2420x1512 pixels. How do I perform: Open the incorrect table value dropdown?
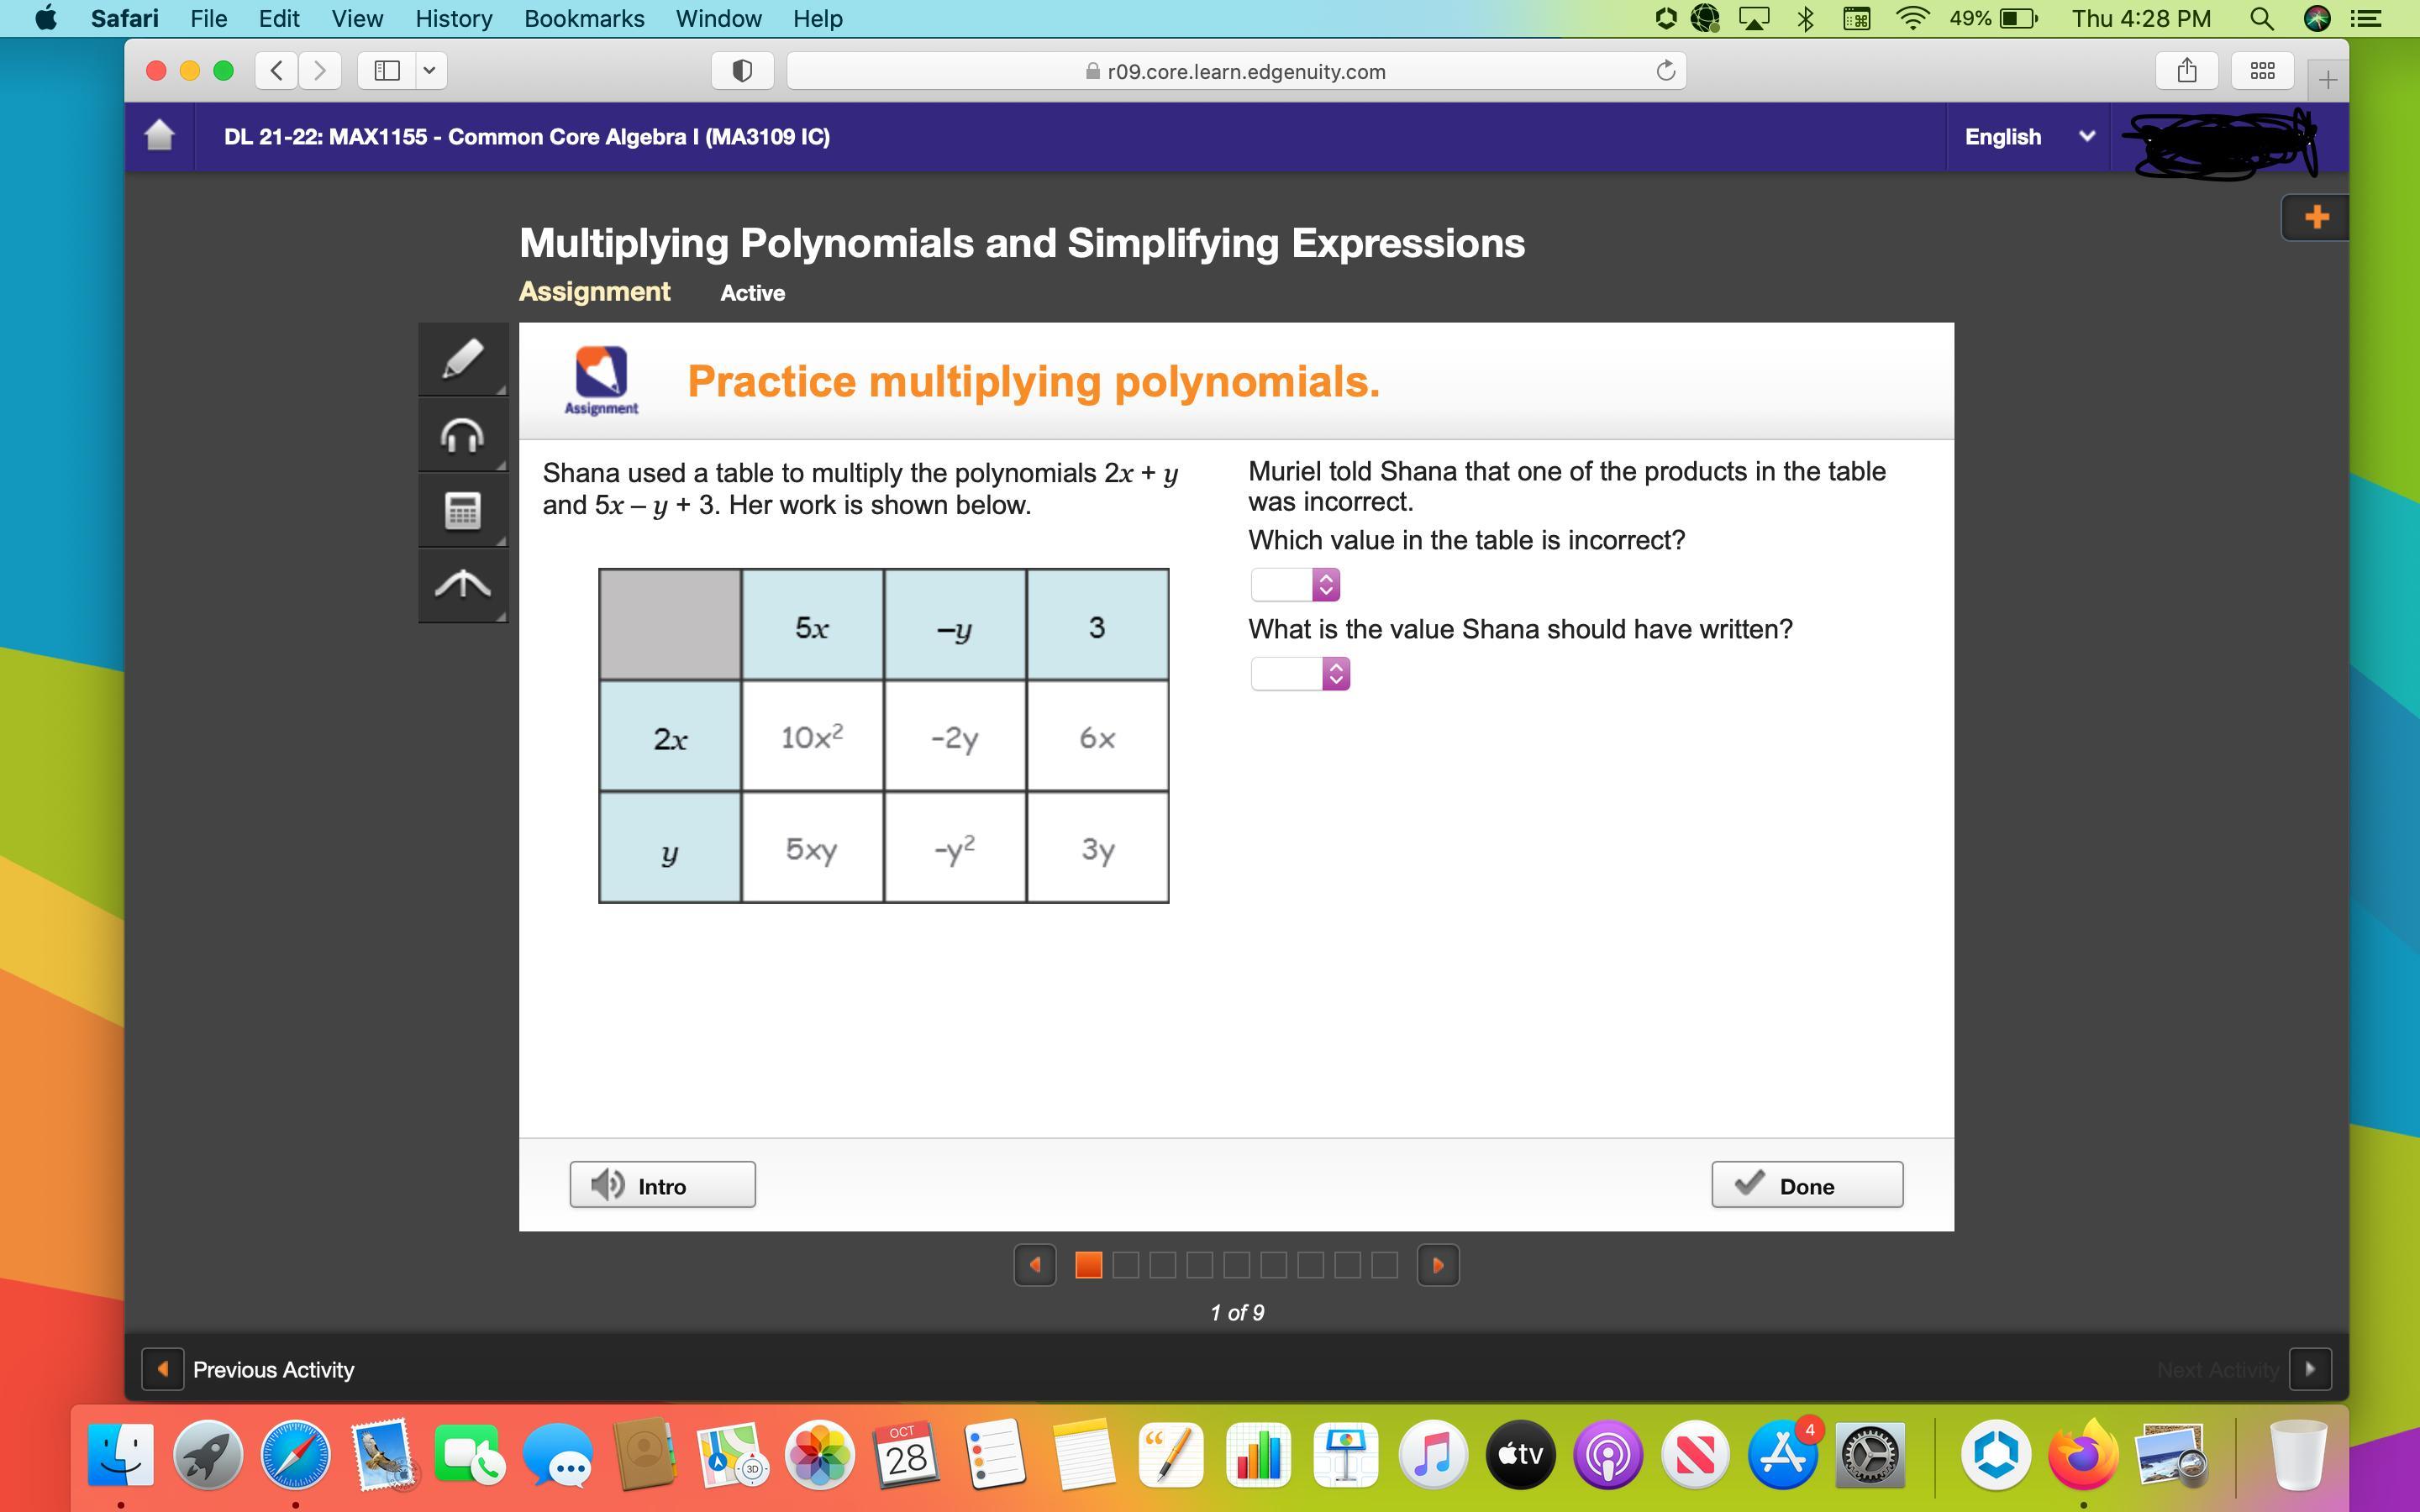point(1295,585)
